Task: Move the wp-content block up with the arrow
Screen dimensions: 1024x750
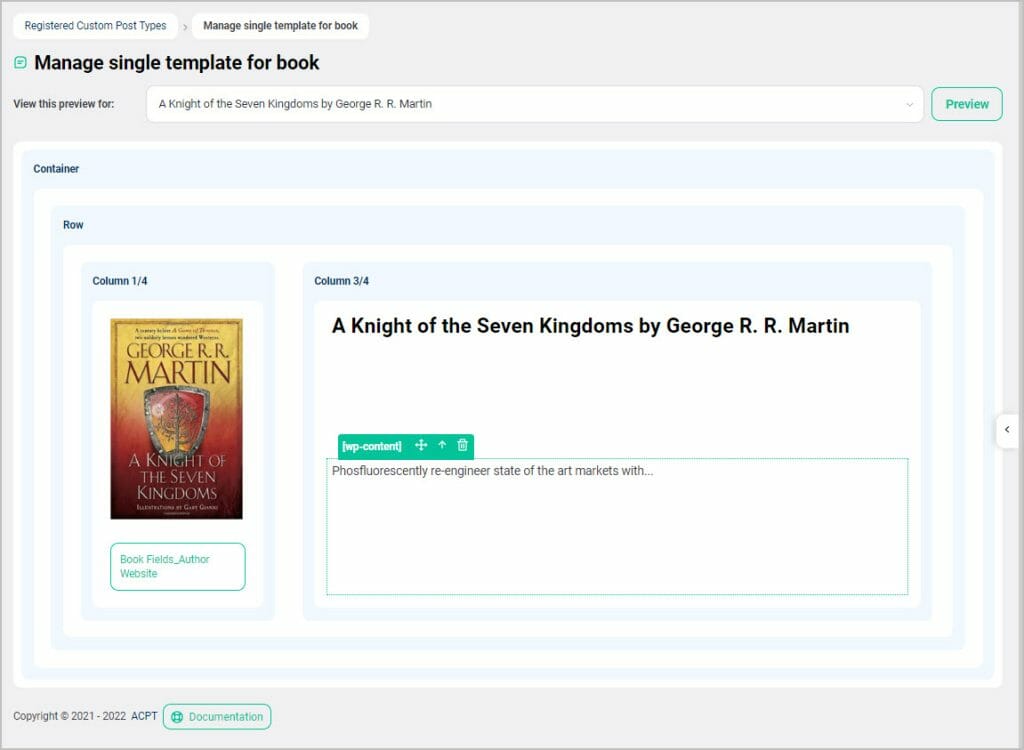Action: (442, 446)
